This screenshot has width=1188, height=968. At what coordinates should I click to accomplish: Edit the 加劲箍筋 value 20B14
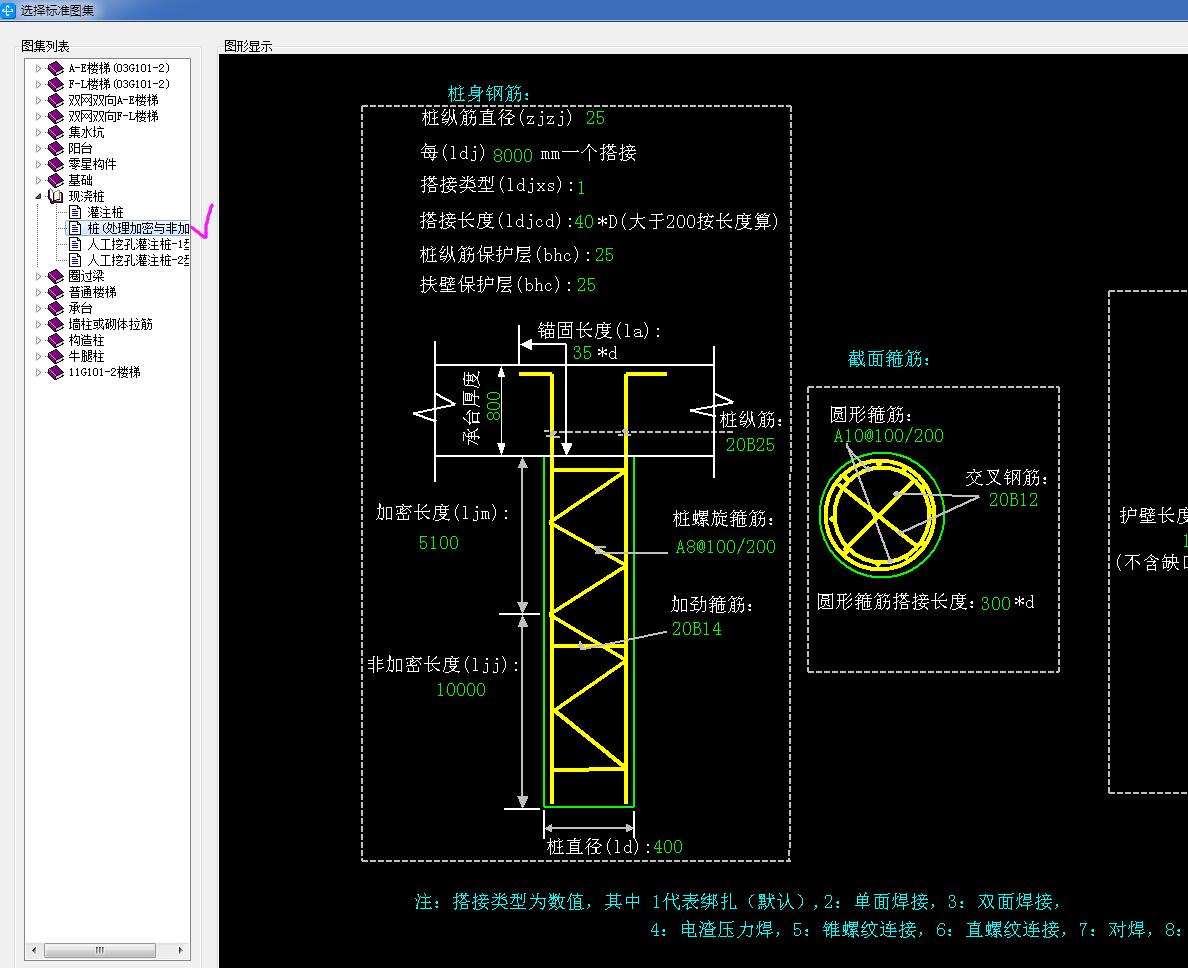click(x=696, y=629)
